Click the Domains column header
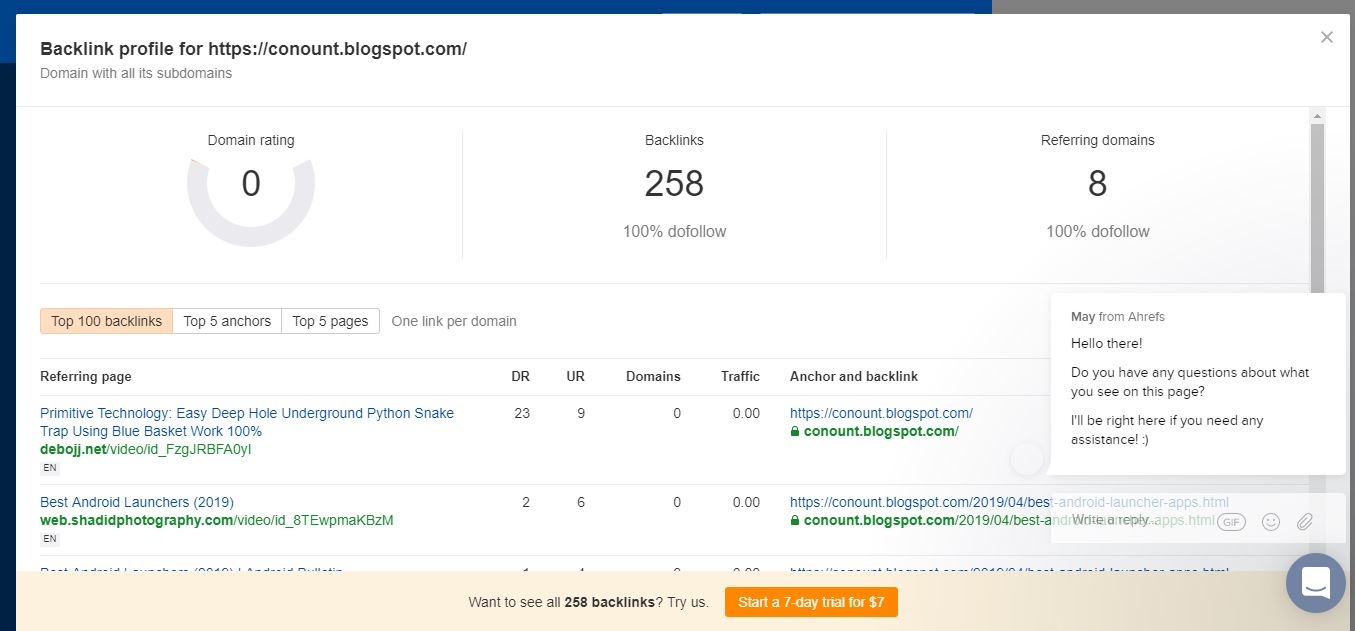The width and height of the screenshot is (1355, 631). [x=653, y=377]
